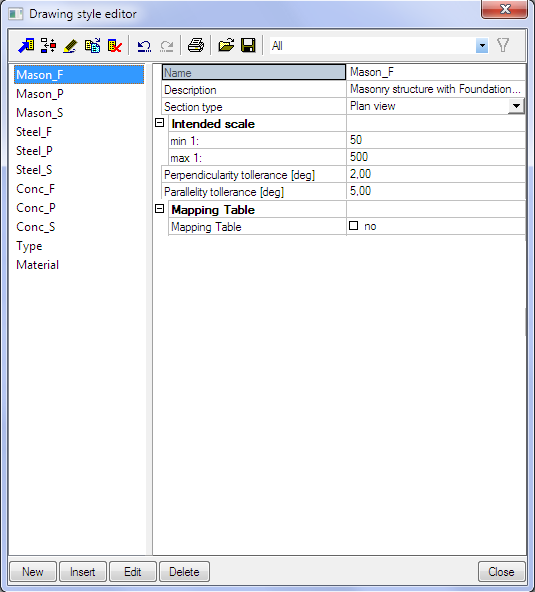This screenshot has height=592, width=535.
Task: Click the funnel filter icon
Action: [x=503, y=46]
